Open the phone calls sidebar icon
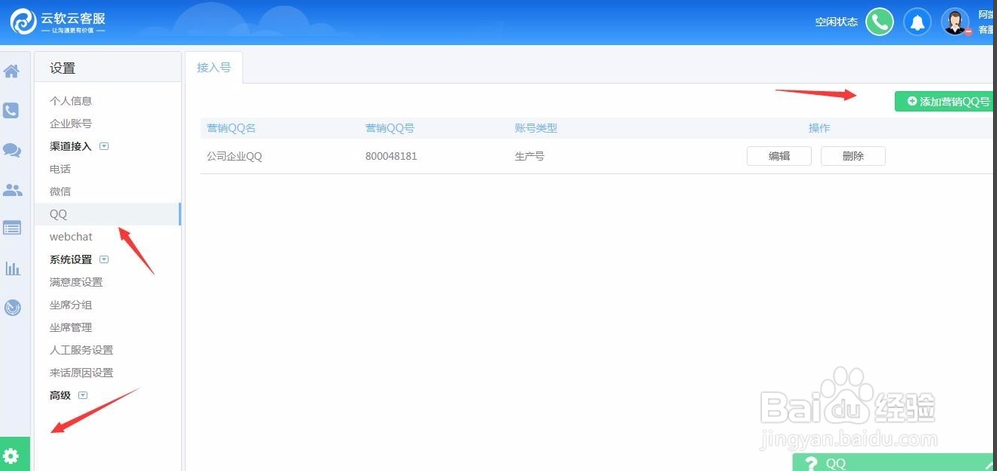This screenshot has width=997, height=471. pyautogui.click(x=11, y=111)
